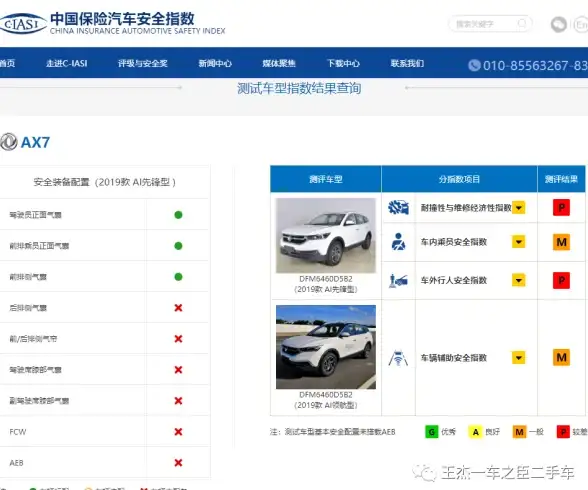Click red X in FCW row
The height and width of the screenshot is (490, 588).
(x=178, y=432)
